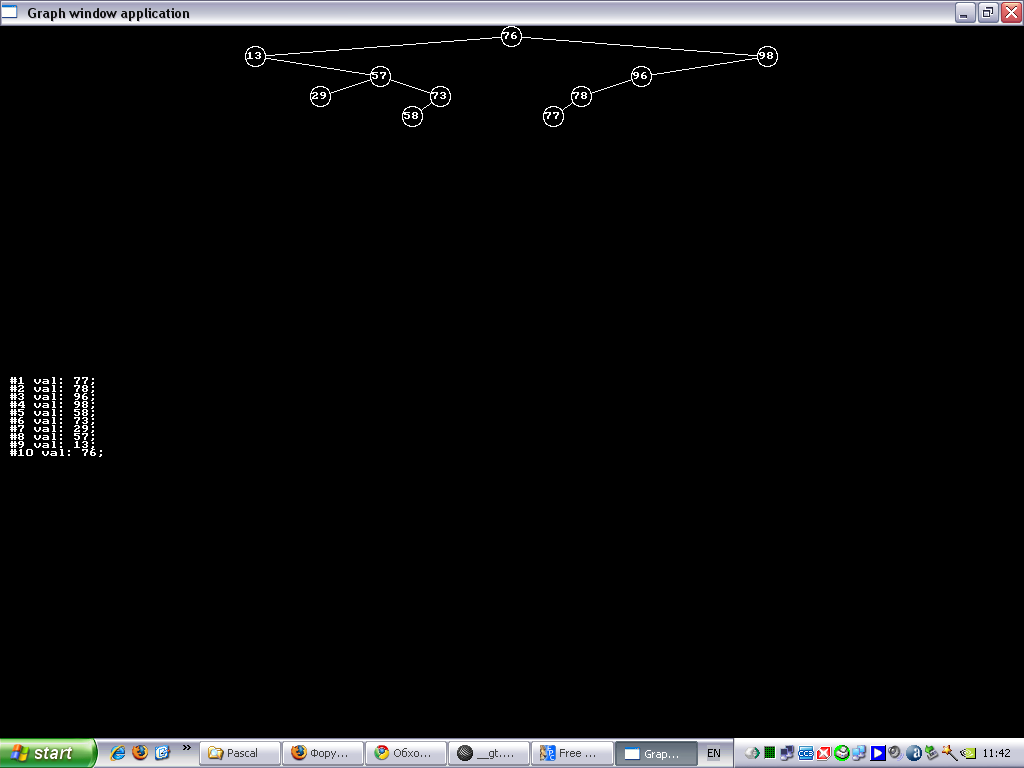Expand the Quick Launch overflow chevron
The height and width of the screenshot is (768, 1024).
[186, 747]
